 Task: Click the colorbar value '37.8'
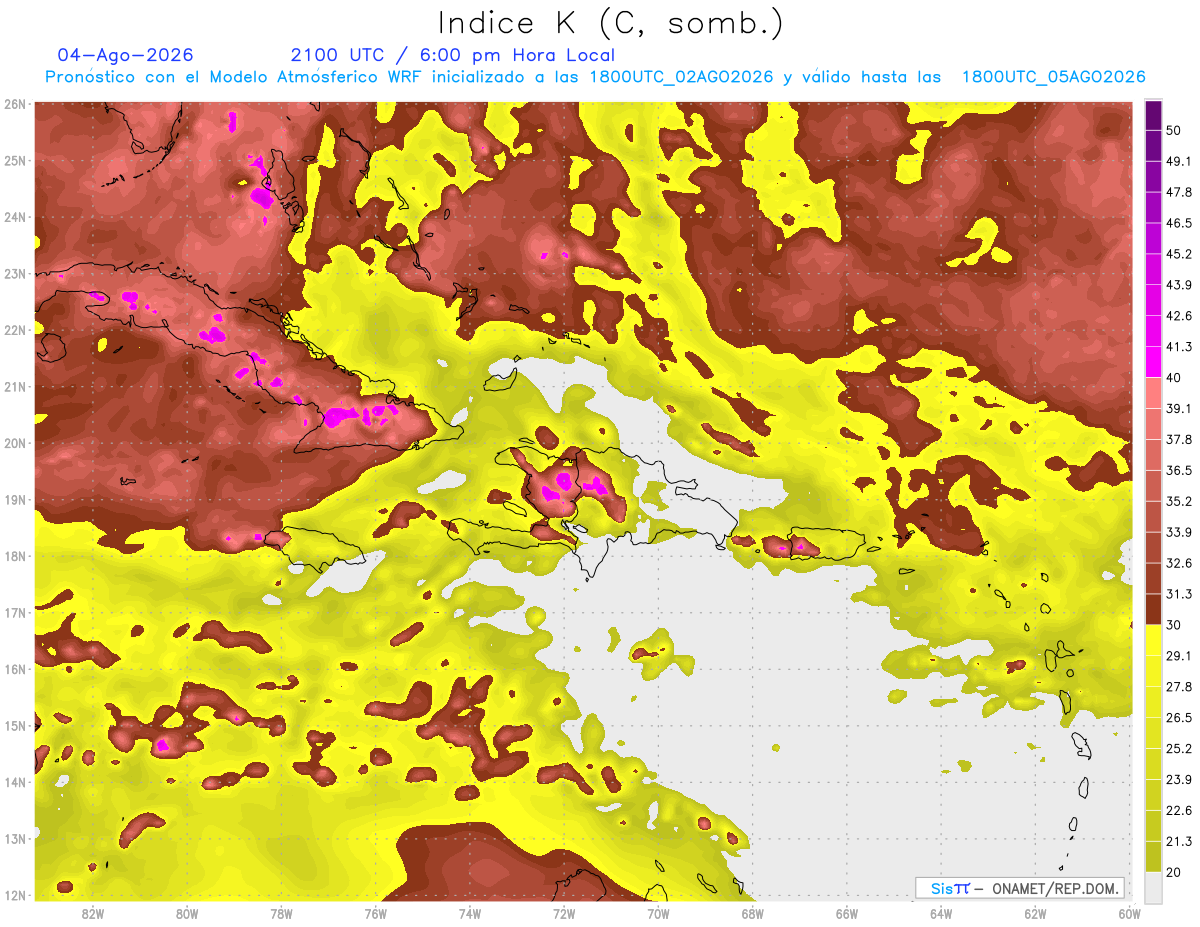(1179, 439)
